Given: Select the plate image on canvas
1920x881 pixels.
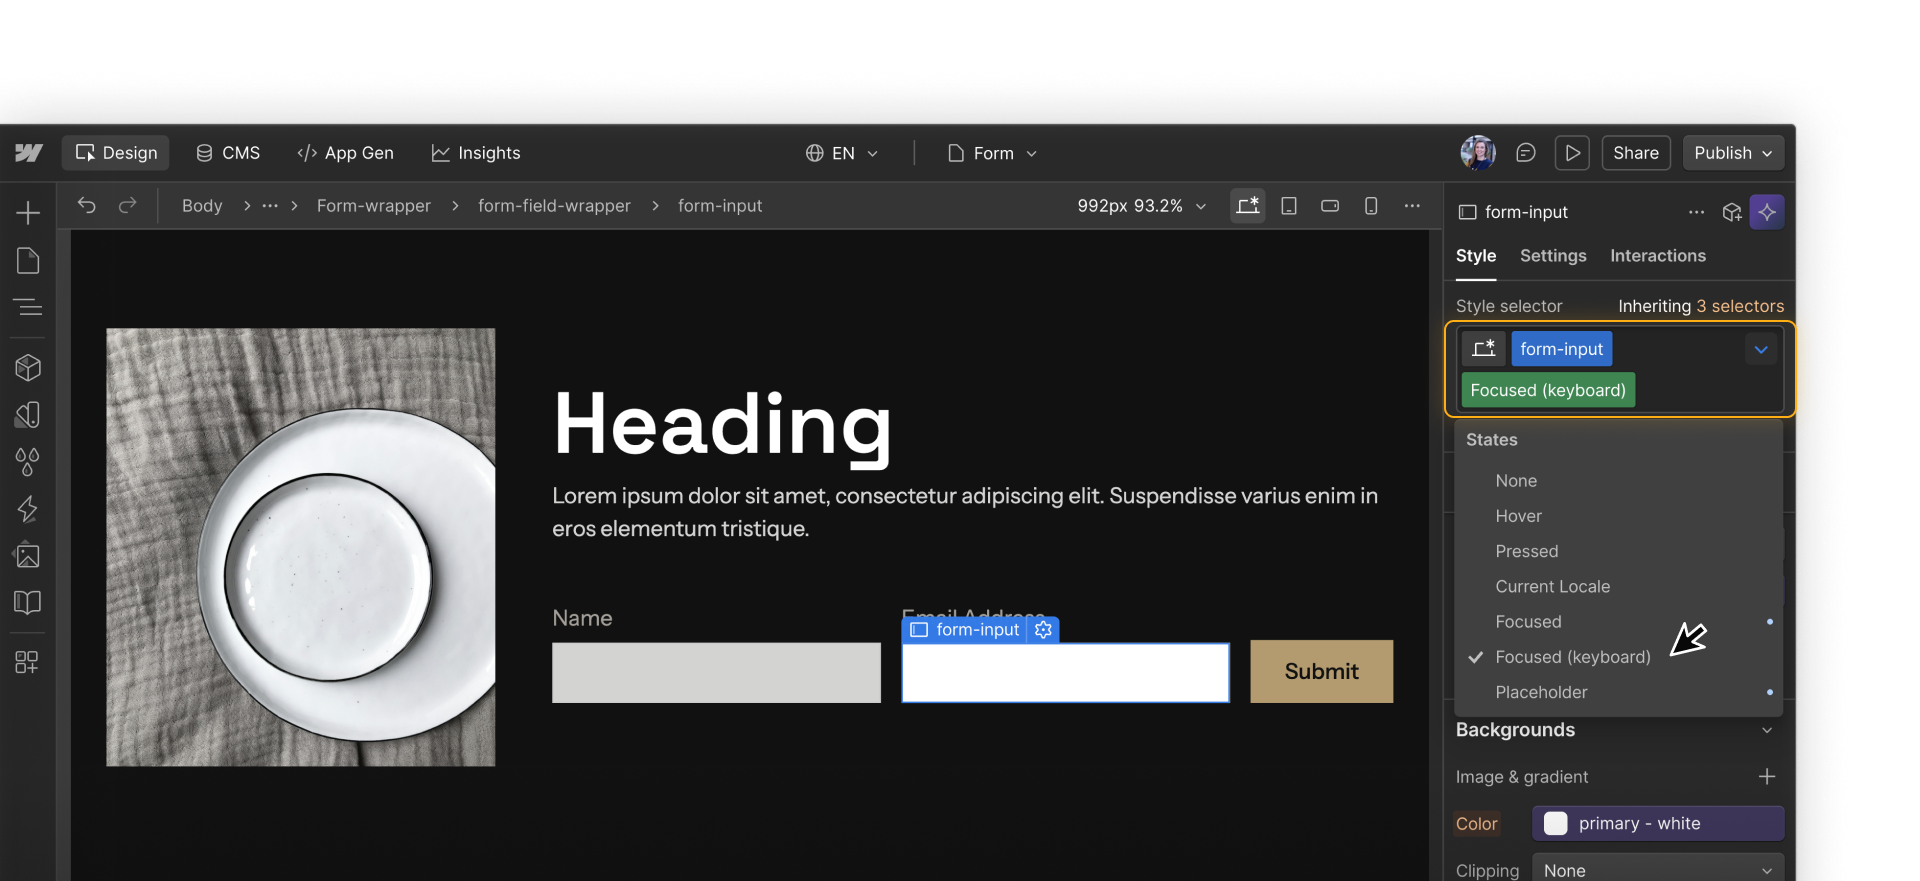Looking at the screenshot, I should pos(301,547).
